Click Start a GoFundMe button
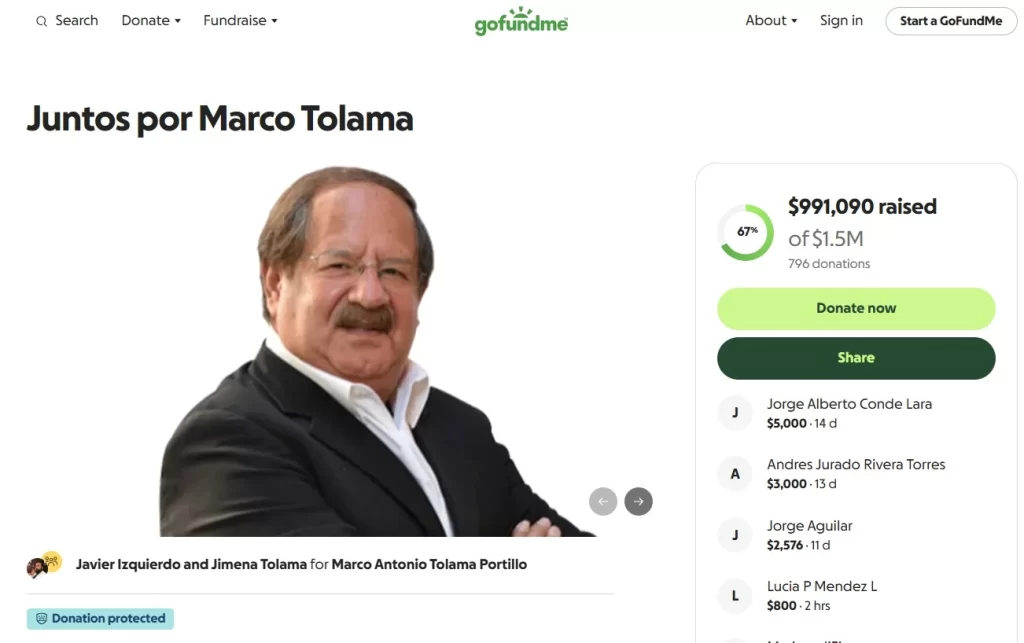 click(950, 21)
